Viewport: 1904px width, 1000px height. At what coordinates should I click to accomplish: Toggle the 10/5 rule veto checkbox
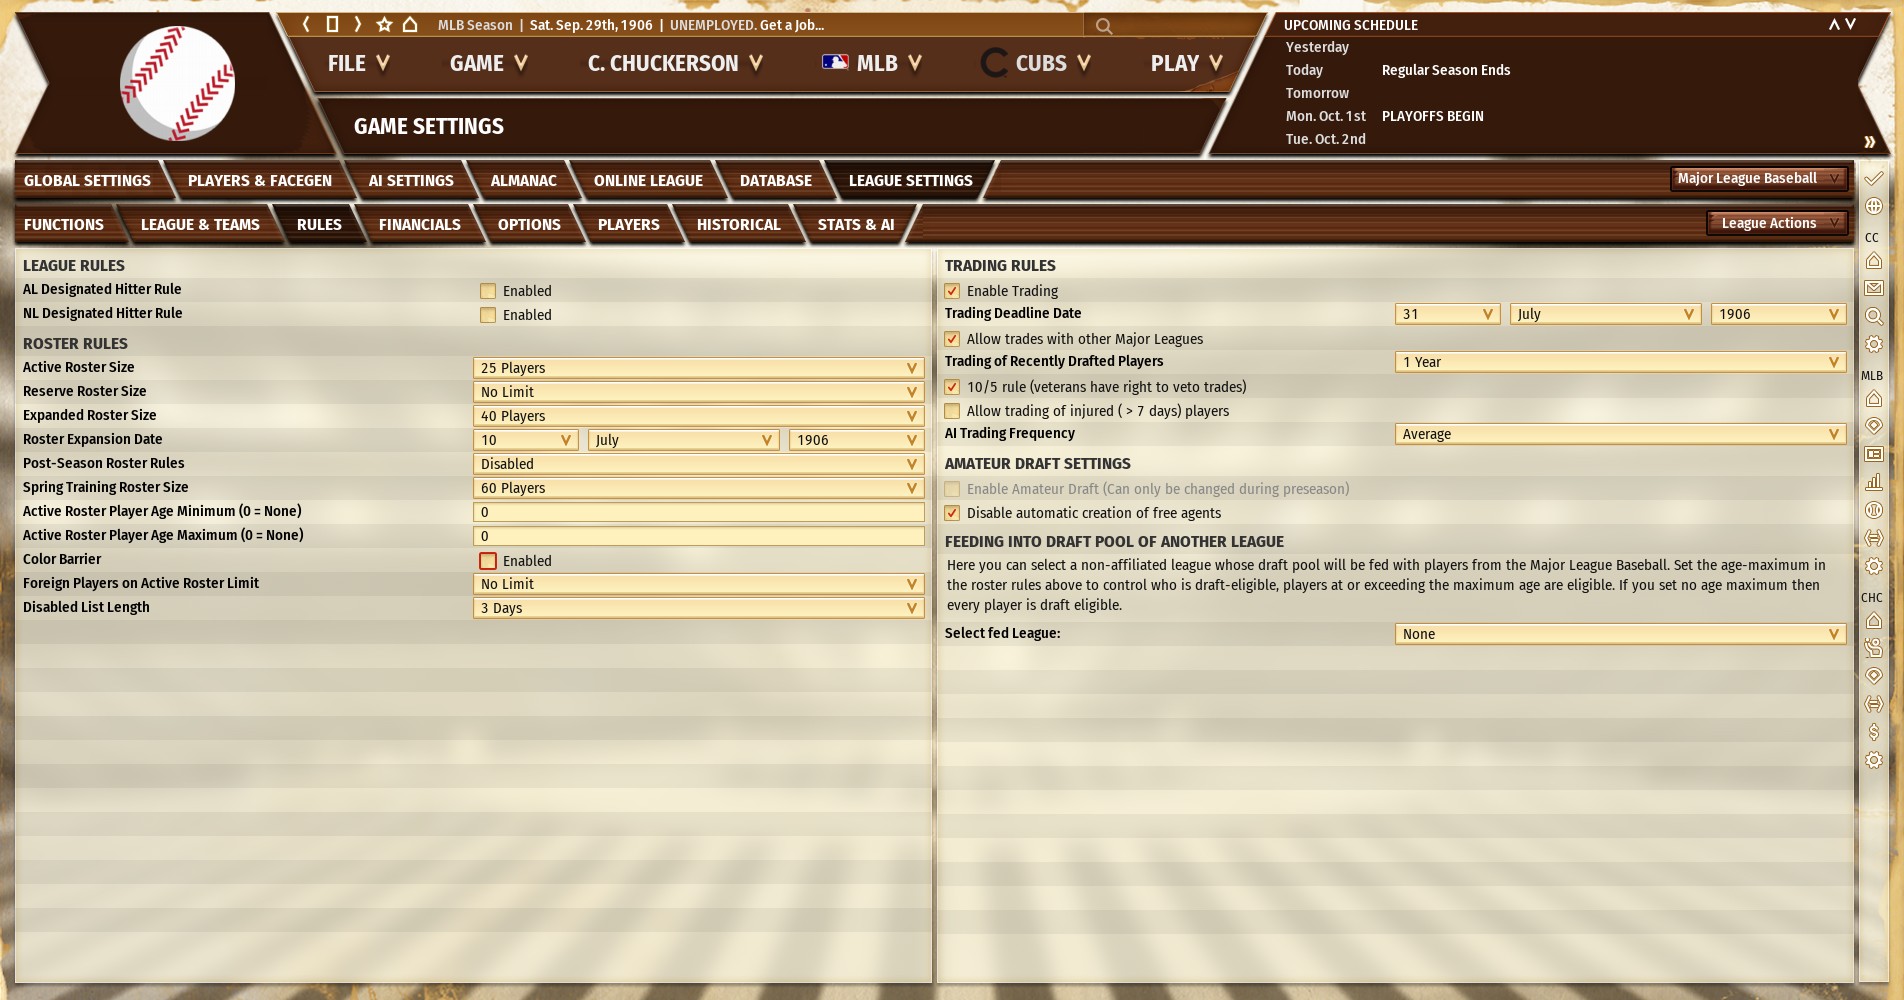pos(952,387)
